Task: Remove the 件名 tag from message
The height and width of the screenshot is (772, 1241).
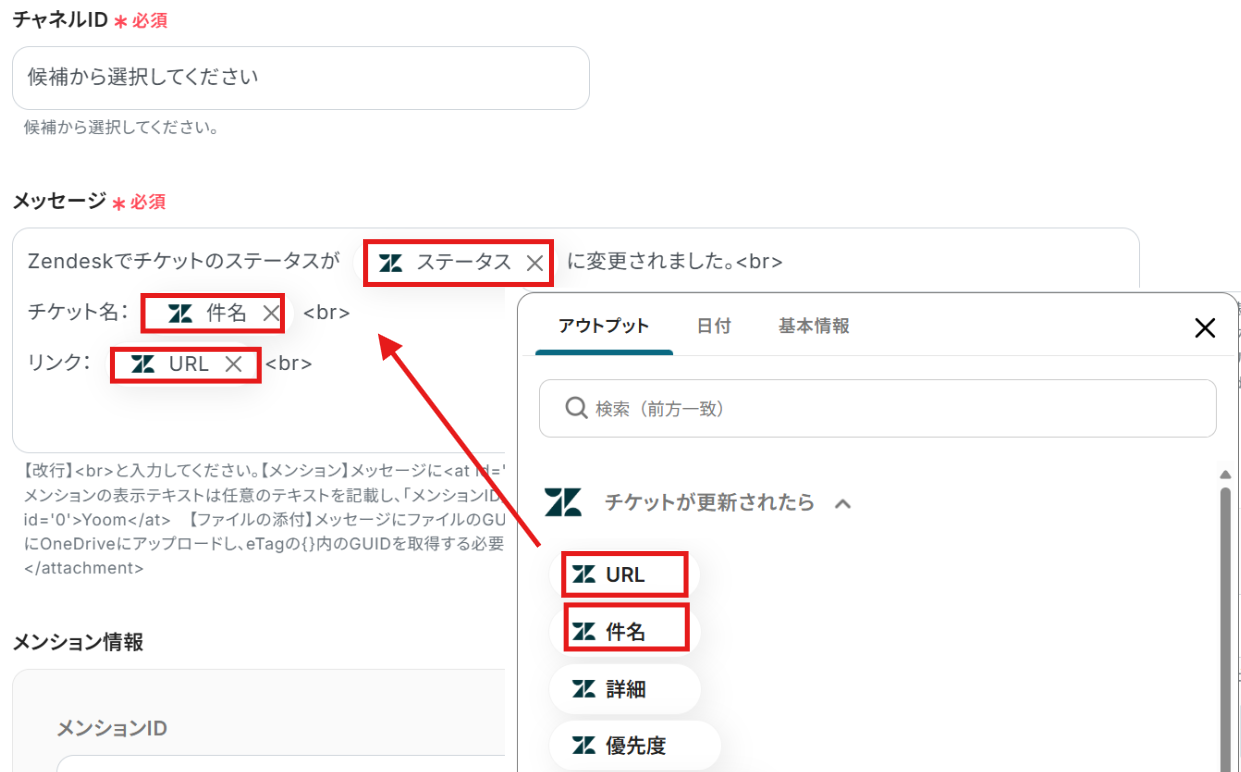Action: 271,313
